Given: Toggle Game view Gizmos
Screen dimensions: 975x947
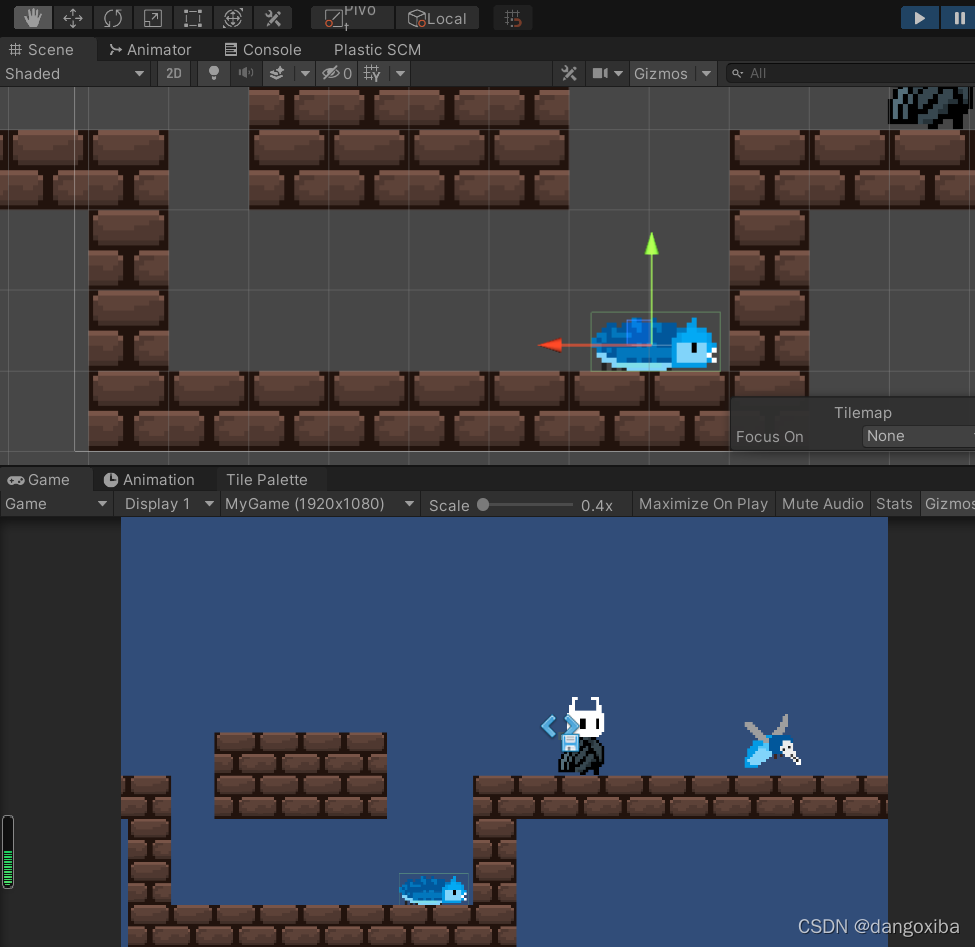Looking at the screenshot, I should coord(948,504).
